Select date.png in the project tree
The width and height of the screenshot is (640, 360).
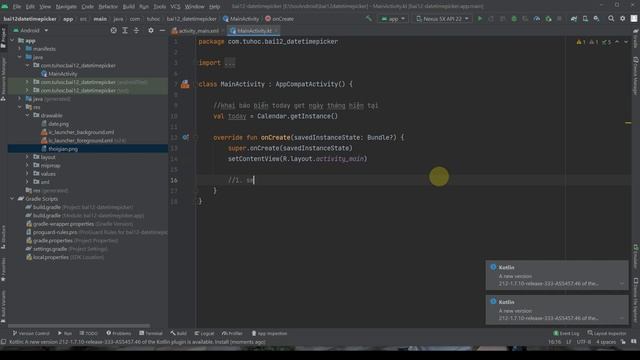55,124
